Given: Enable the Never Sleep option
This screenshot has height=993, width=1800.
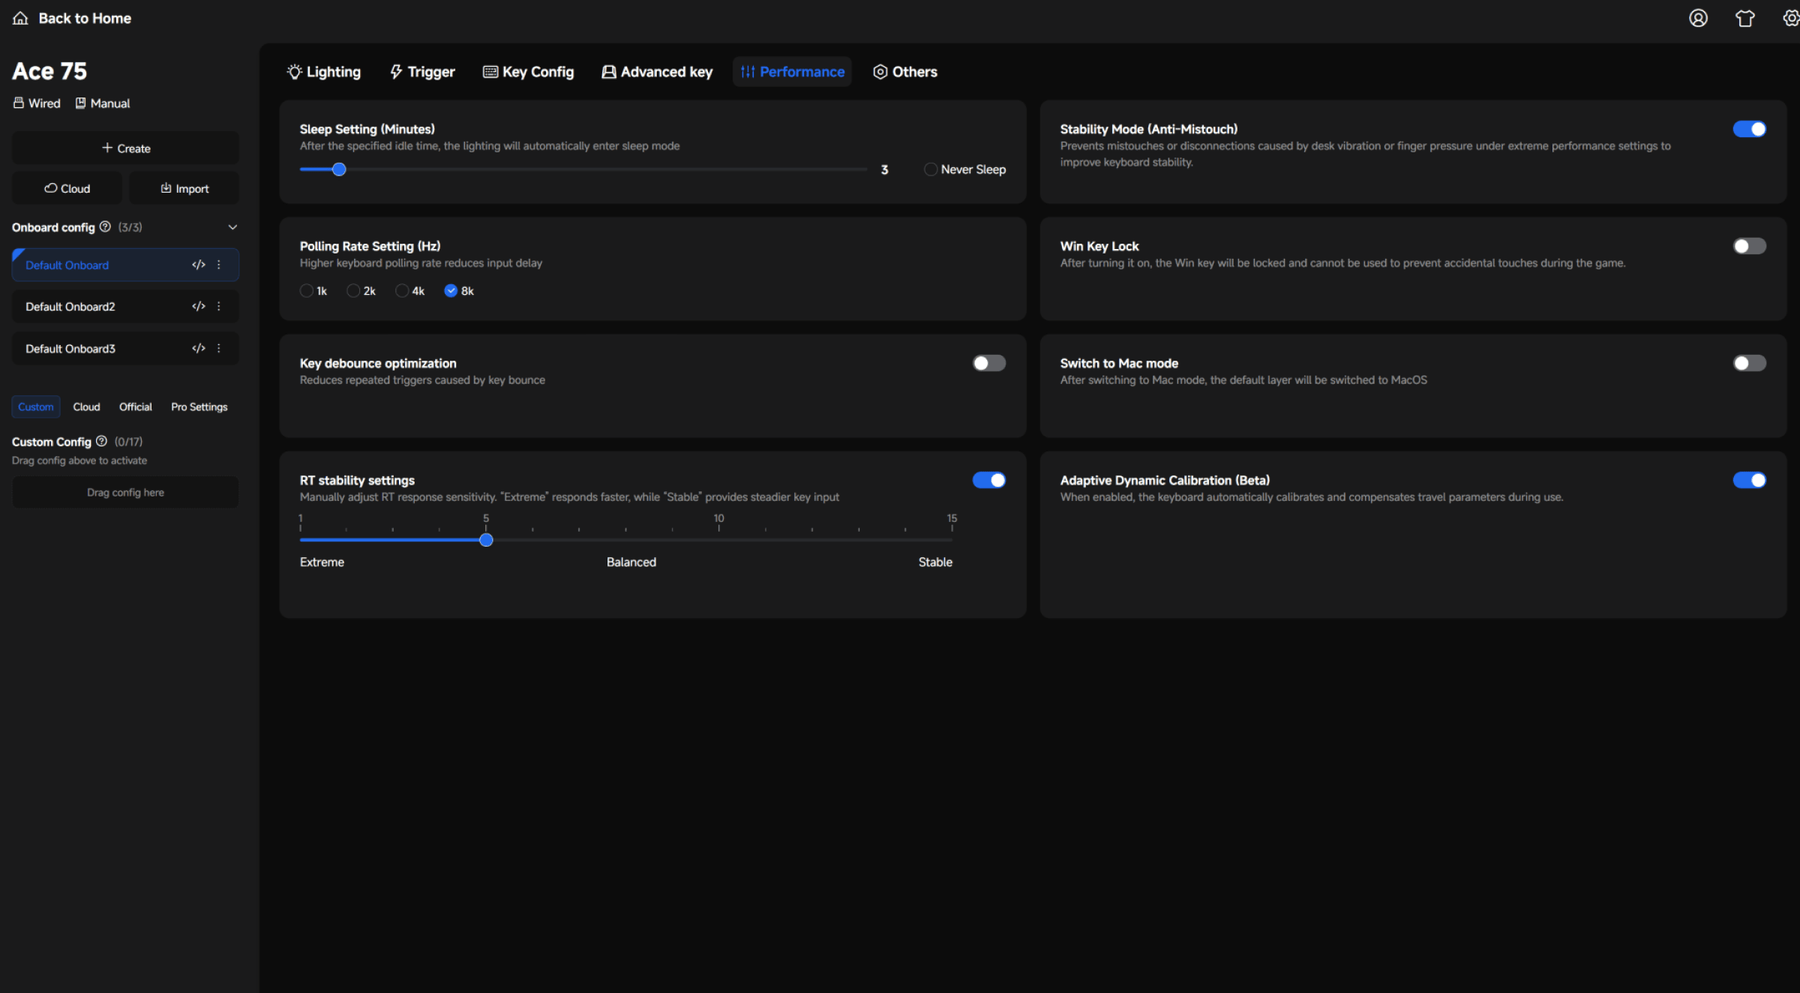Looking at the screenshot, I should (x=931, y=170).
